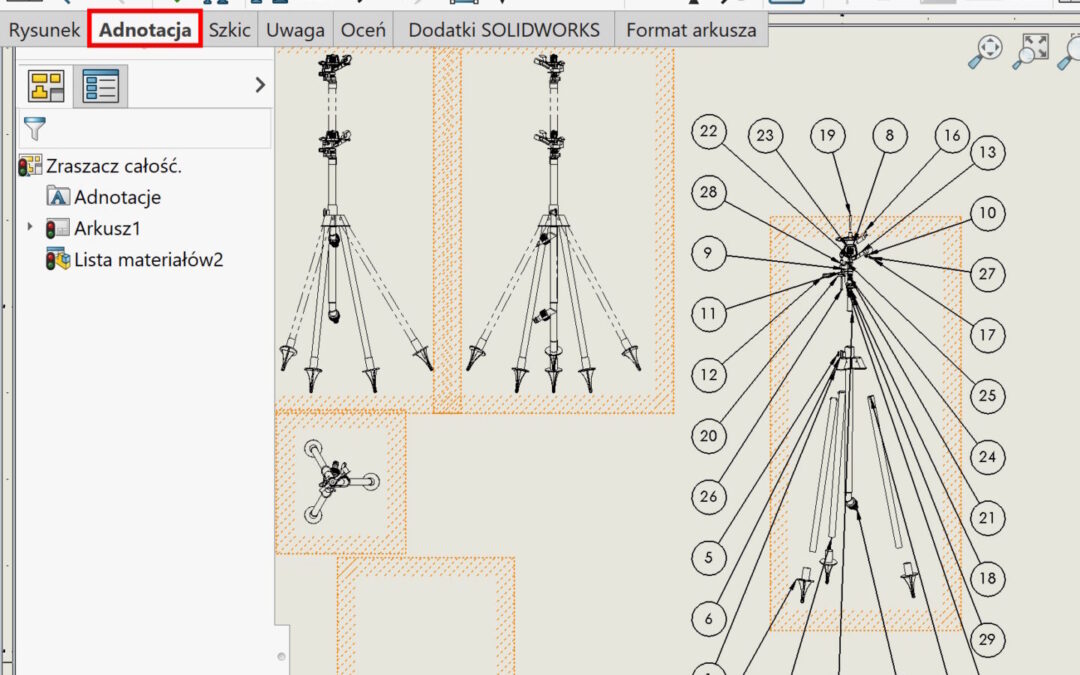Image resolution: width=1080 pixels, height=675 pixels.
Task: Open the FeatureManager design tree tab
Action: (46, 87)
